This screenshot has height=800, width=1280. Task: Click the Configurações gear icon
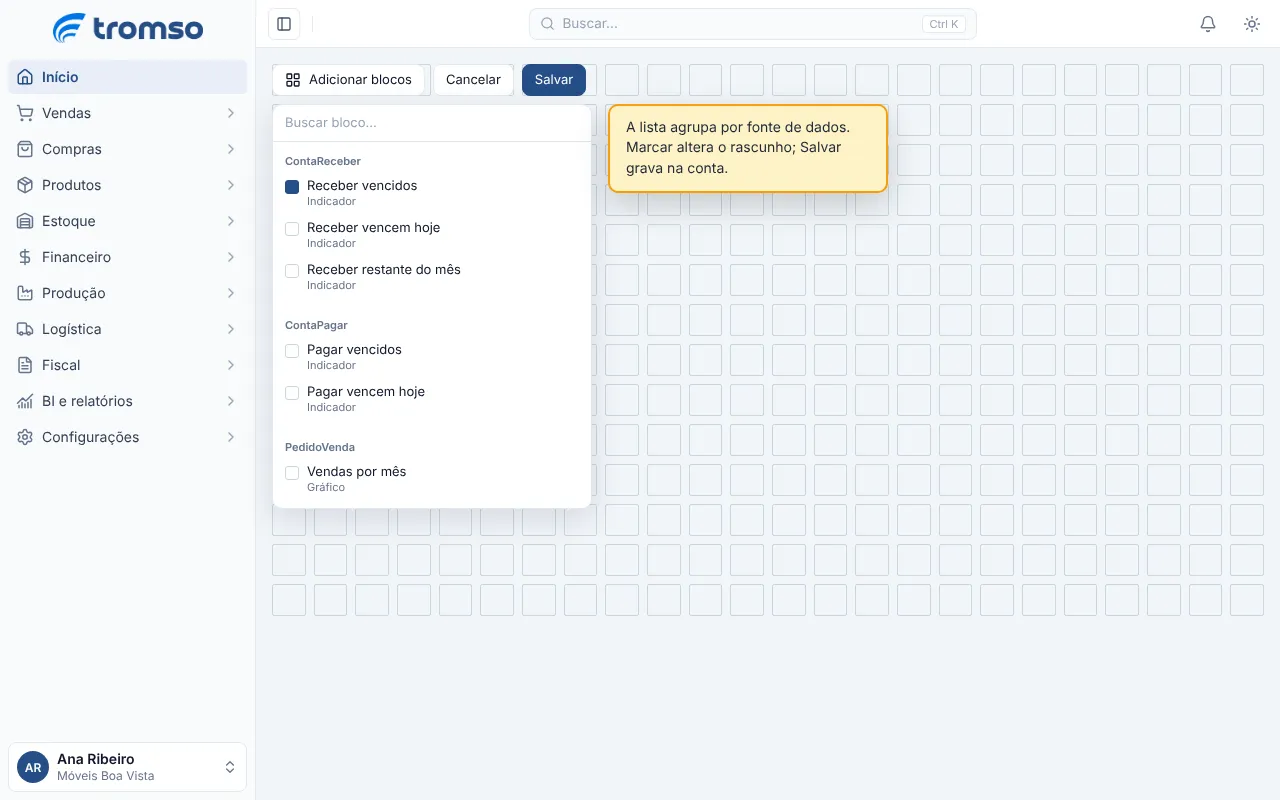[25, 437]
